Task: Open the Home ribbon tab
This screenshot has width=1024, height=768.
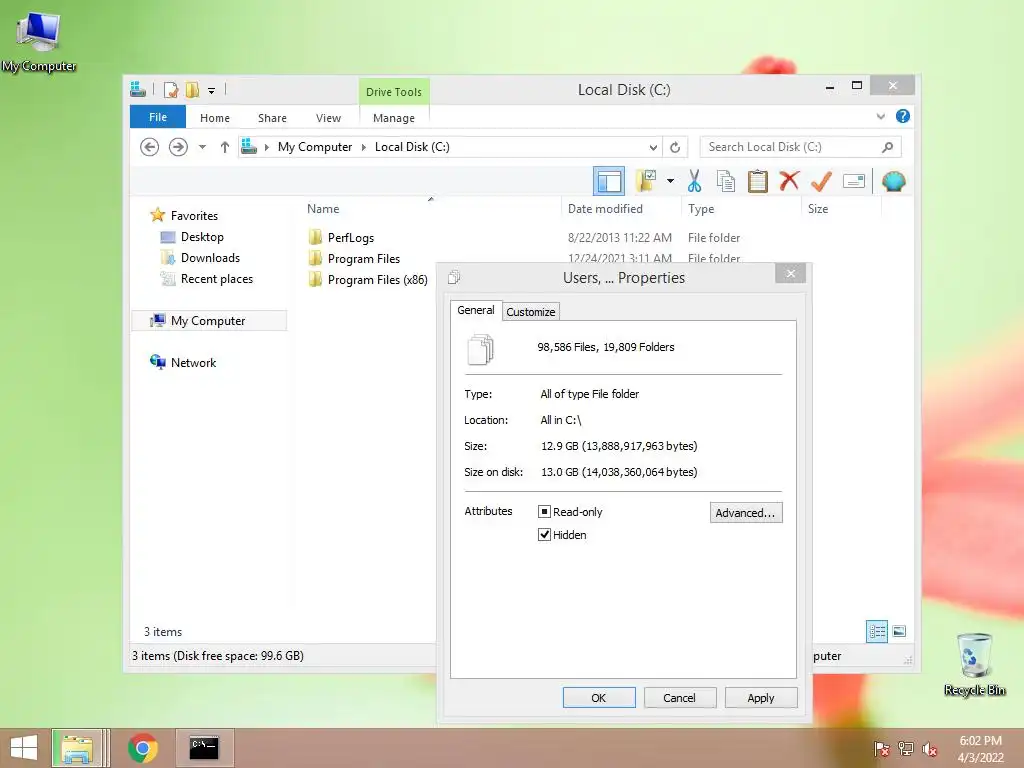Action: coord(215,118)
